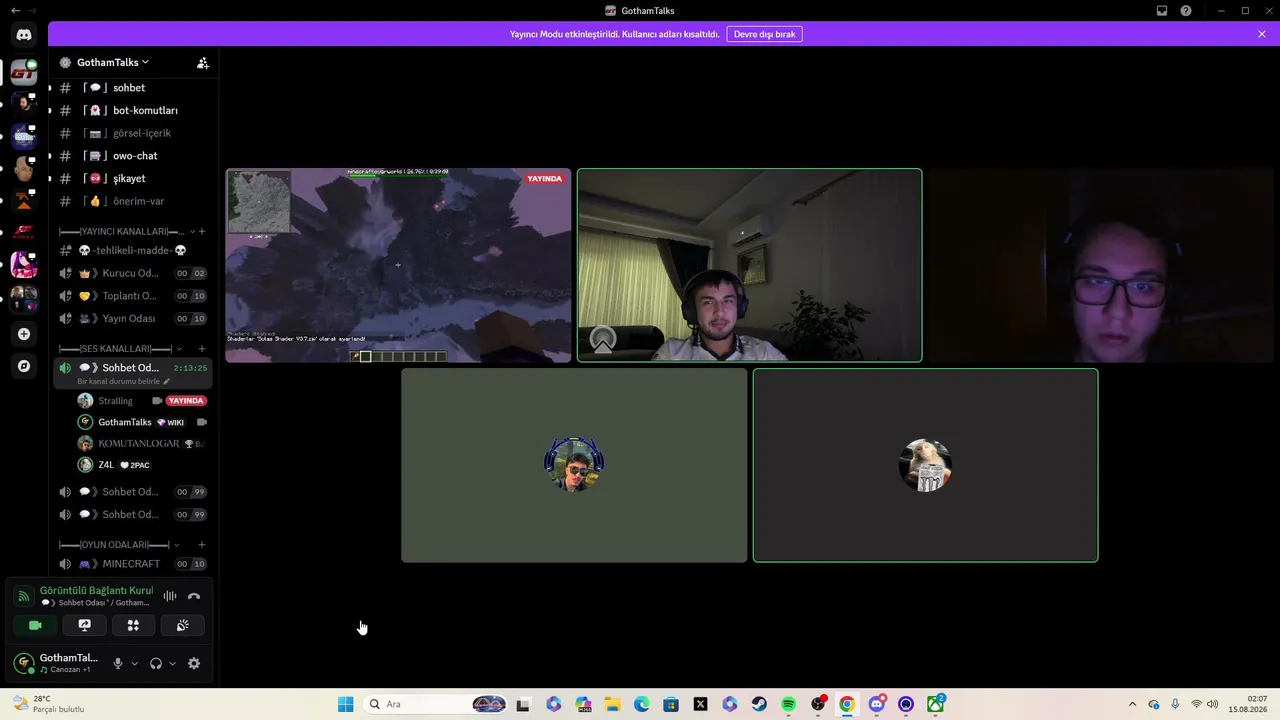Viewport: 1280px width, 720px height.
Task: Open Discord direct messages home
Action: (x=24, y=35)
